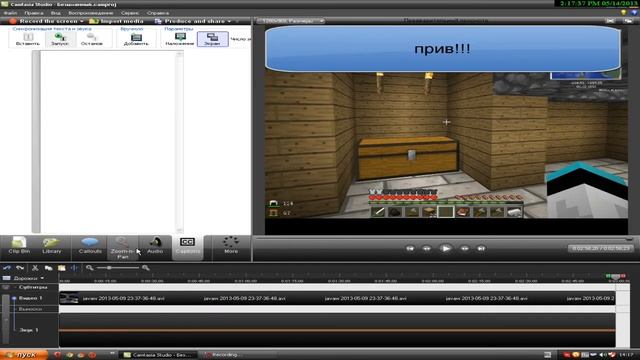Click Record the screen button
The image size is (640, 360).
pos(44,21)
